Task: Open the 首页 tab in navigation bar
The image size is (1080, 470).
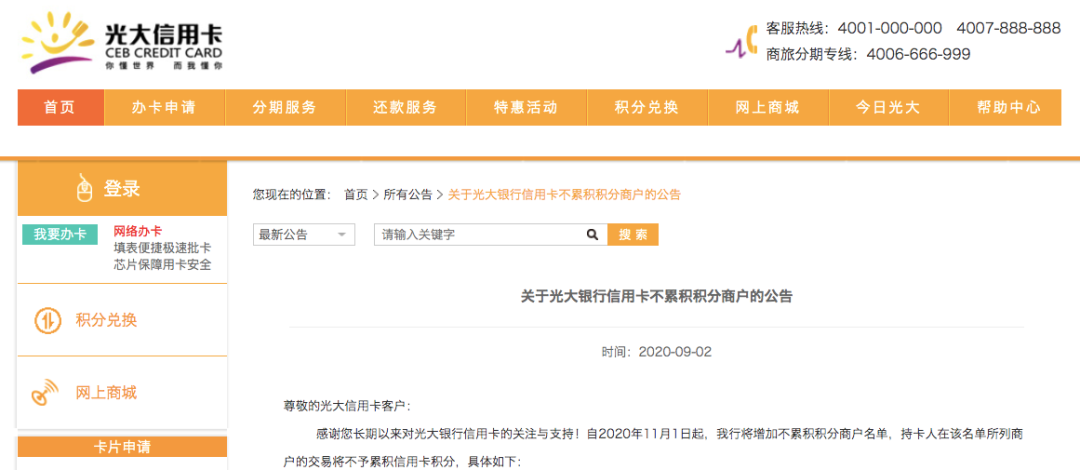Action: point(61,108)
